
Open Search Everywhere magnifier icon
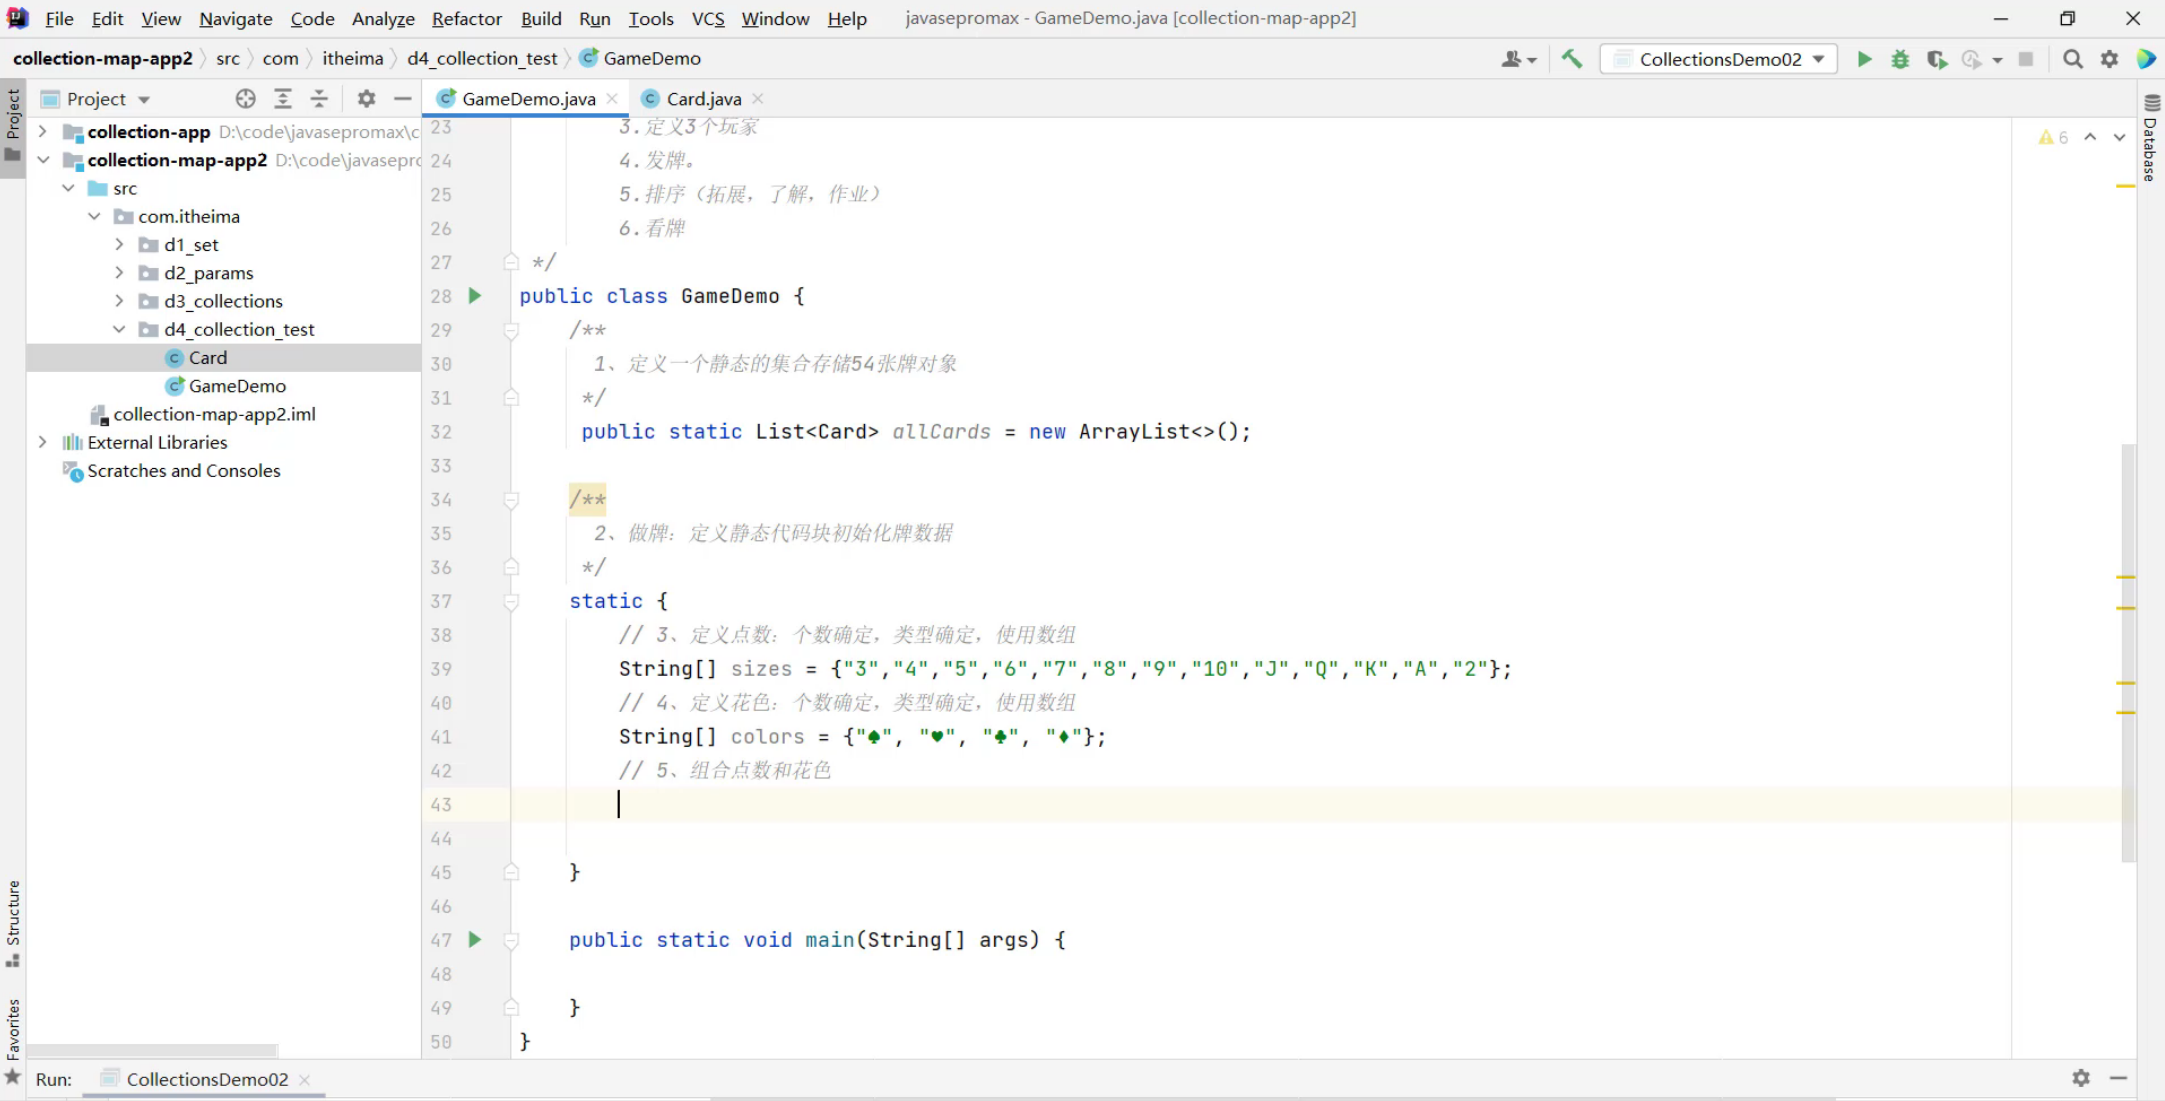point(2073,59)
